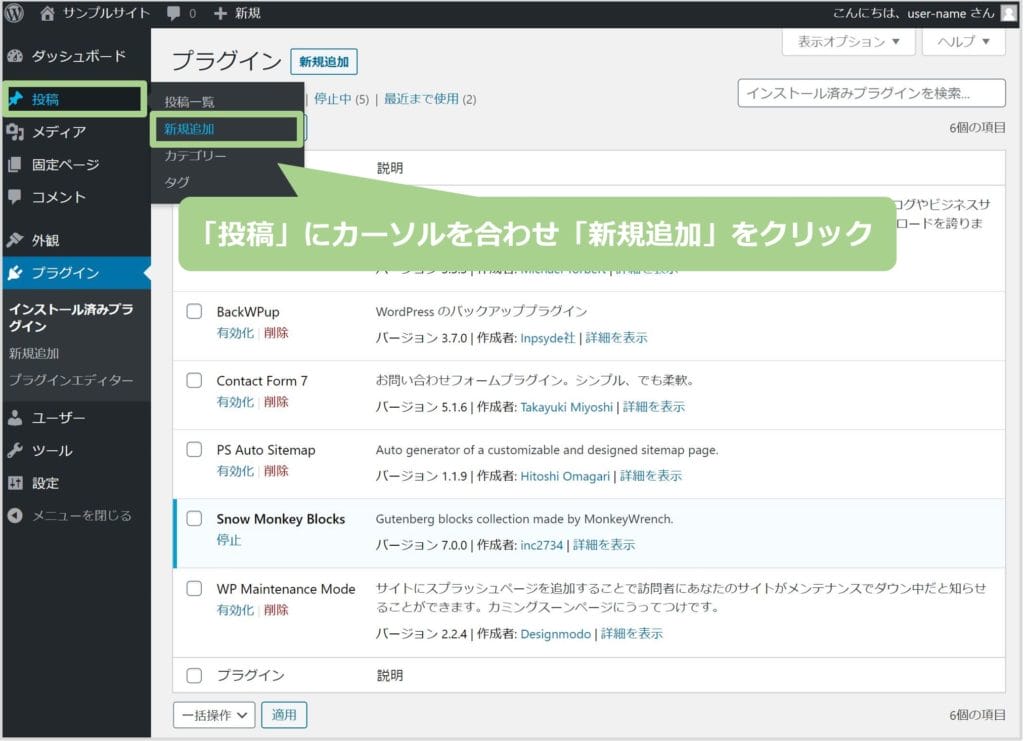Open the Designmodo author link
The height and width of the screenshot is (741, 1024).
555,634
